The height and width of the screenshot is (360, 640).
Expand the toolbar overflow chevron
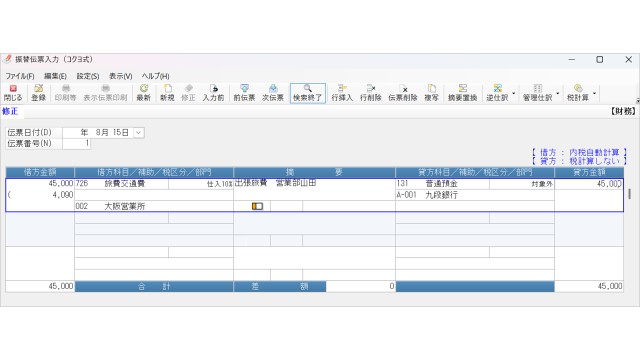coord(637,100)
